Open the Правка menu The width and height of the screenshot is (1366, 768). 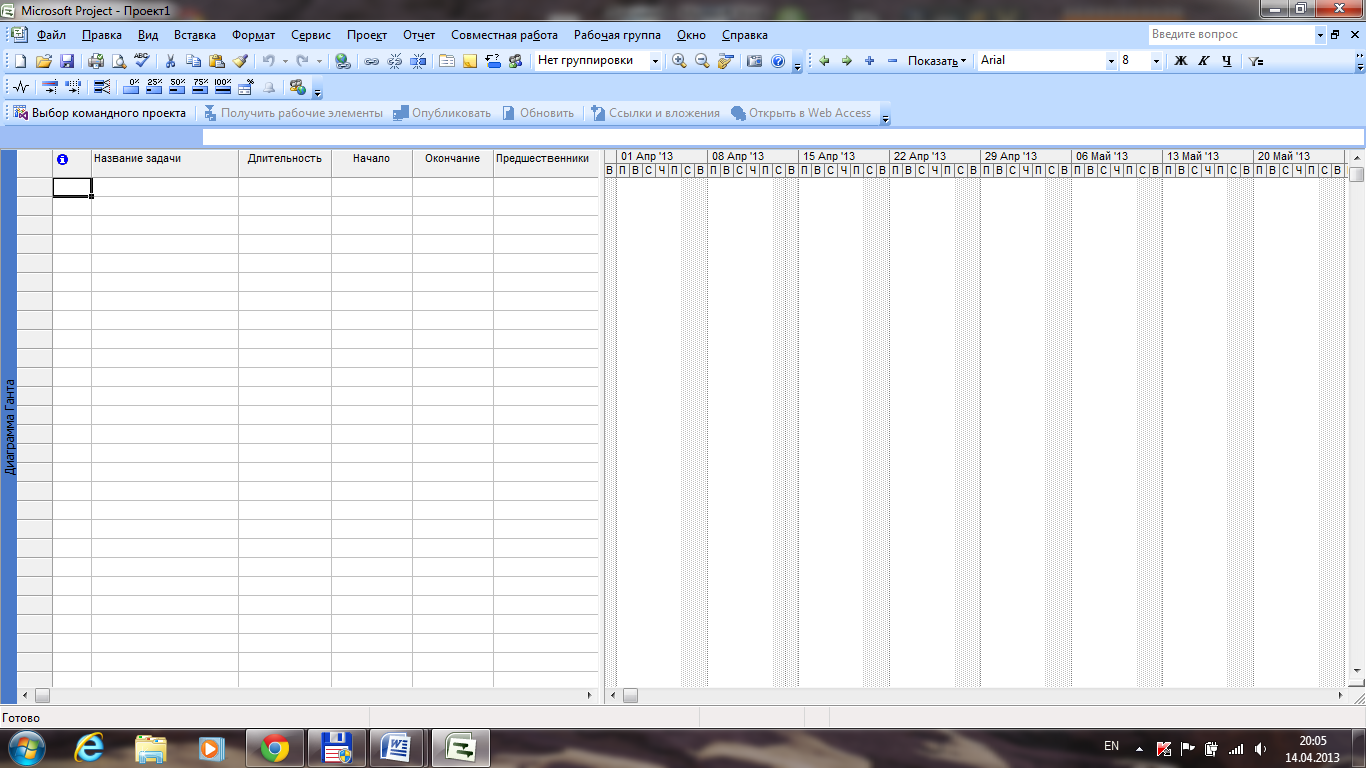pyautogui.click(x=102, y=35)
